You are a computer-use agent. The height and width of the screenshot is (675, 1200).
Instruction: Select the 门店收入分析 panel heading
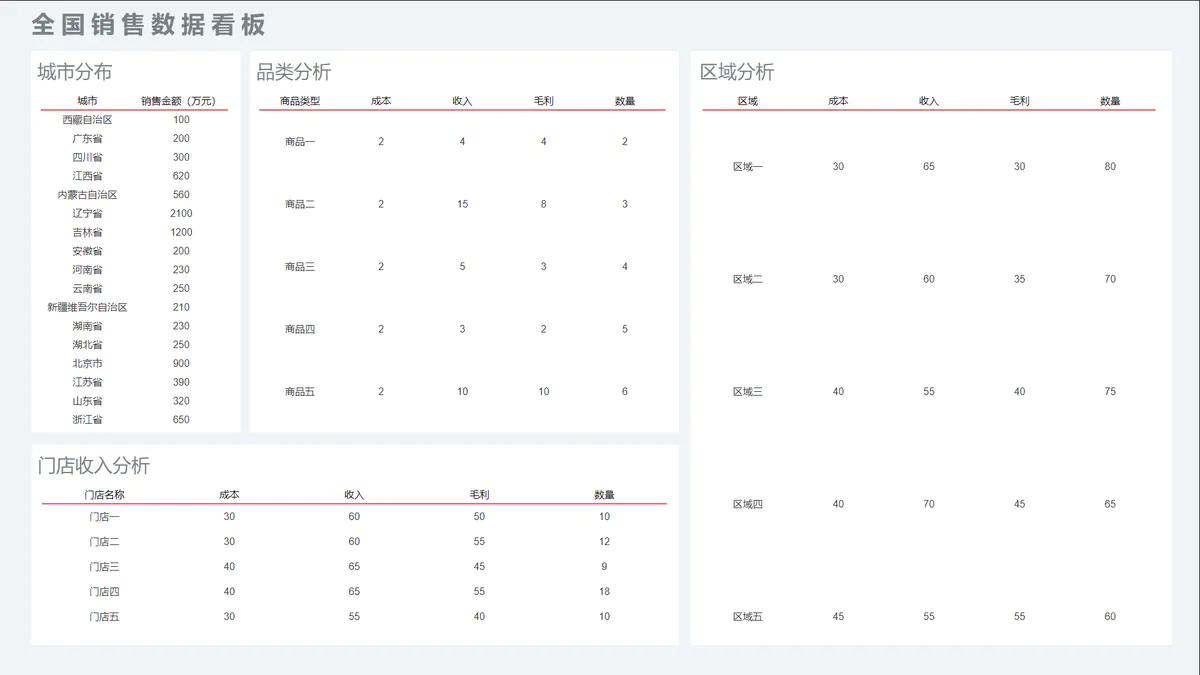[x=94, y=466]
